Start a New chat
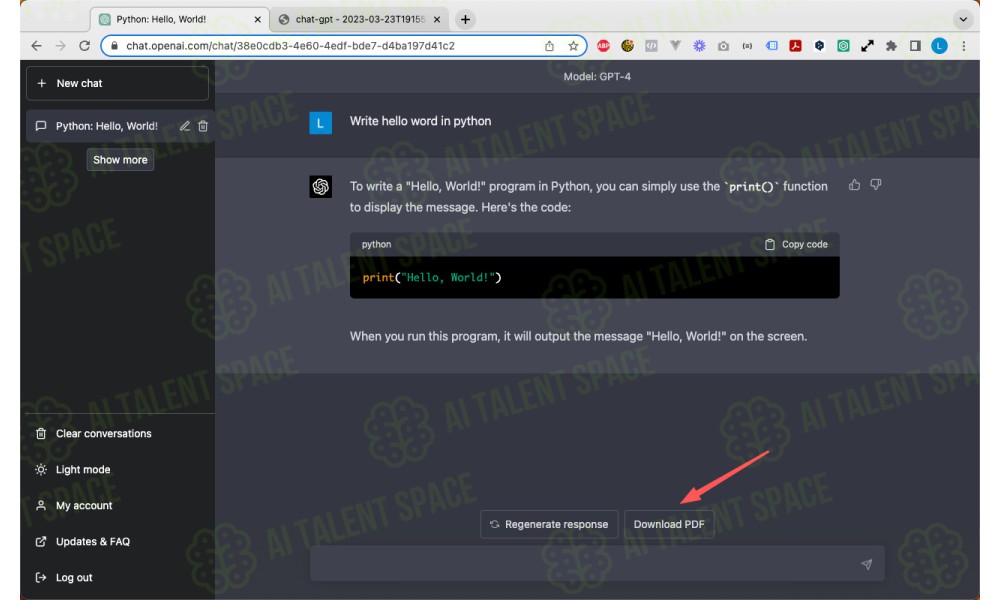The image size is (1000, 600). coord(117,84)
